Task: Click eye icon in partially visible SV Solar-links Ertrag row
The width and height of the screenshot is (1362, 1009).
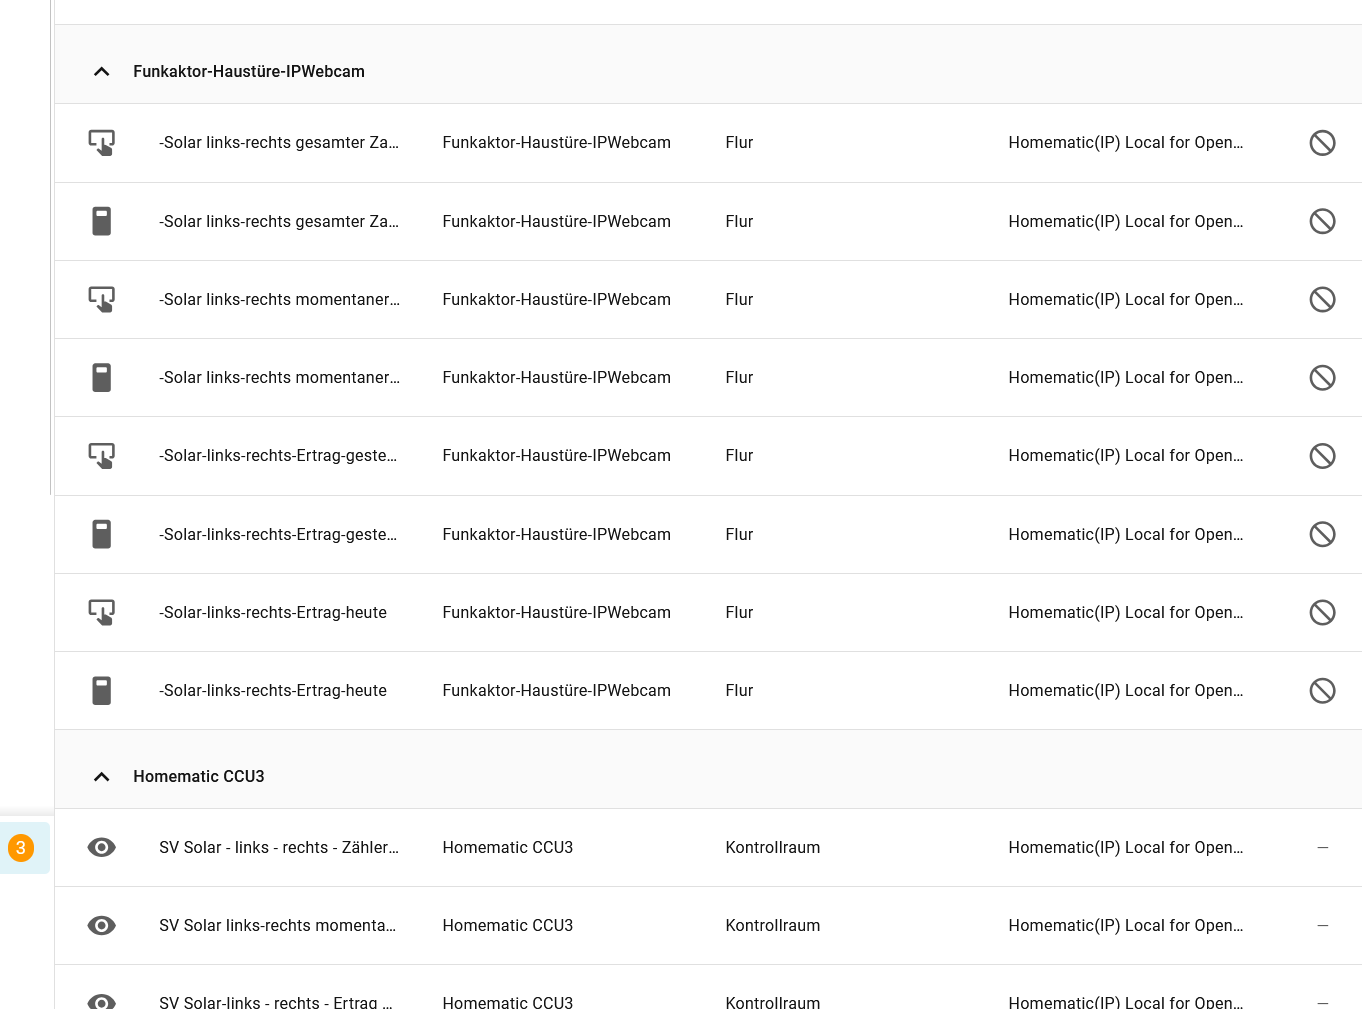Action: click(101, 1001)
